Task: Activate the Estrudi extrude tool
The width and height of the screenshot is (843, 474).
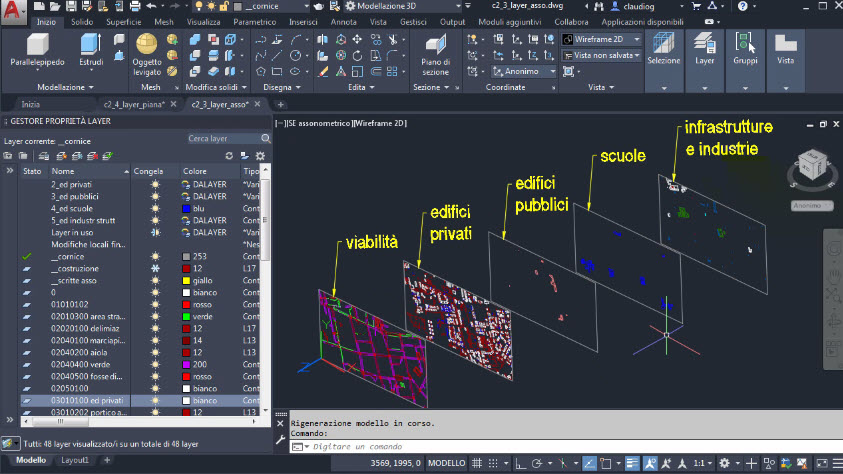Action: pos(91,51)
